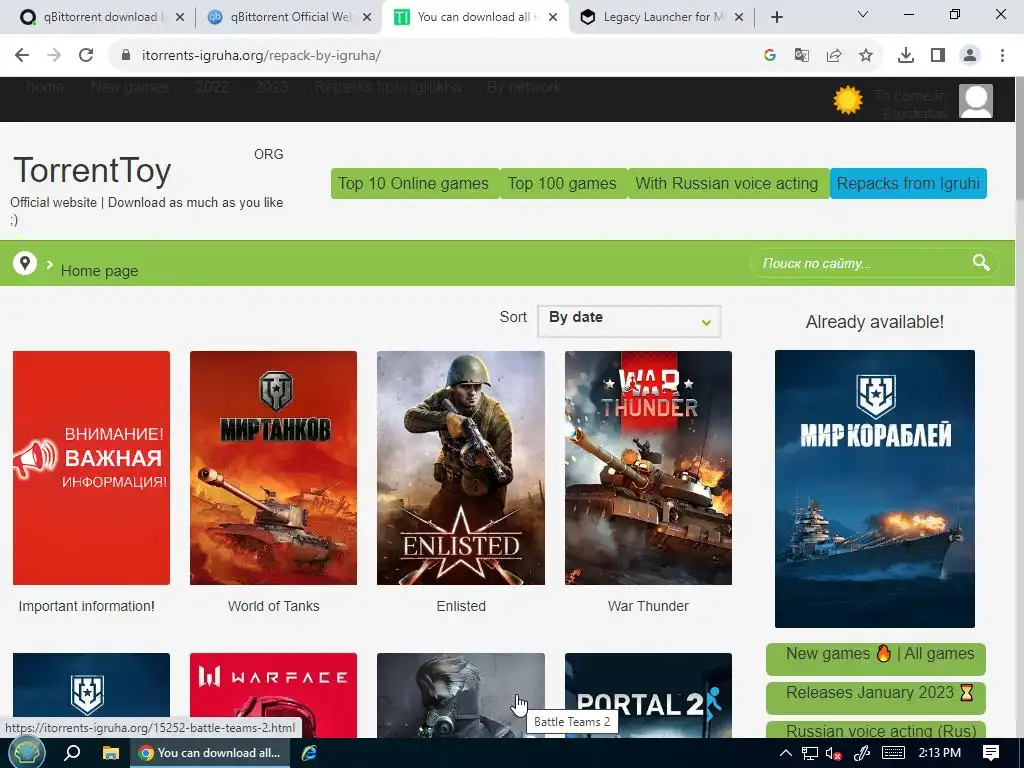Open the Warface game cover

tap(273, 696)
